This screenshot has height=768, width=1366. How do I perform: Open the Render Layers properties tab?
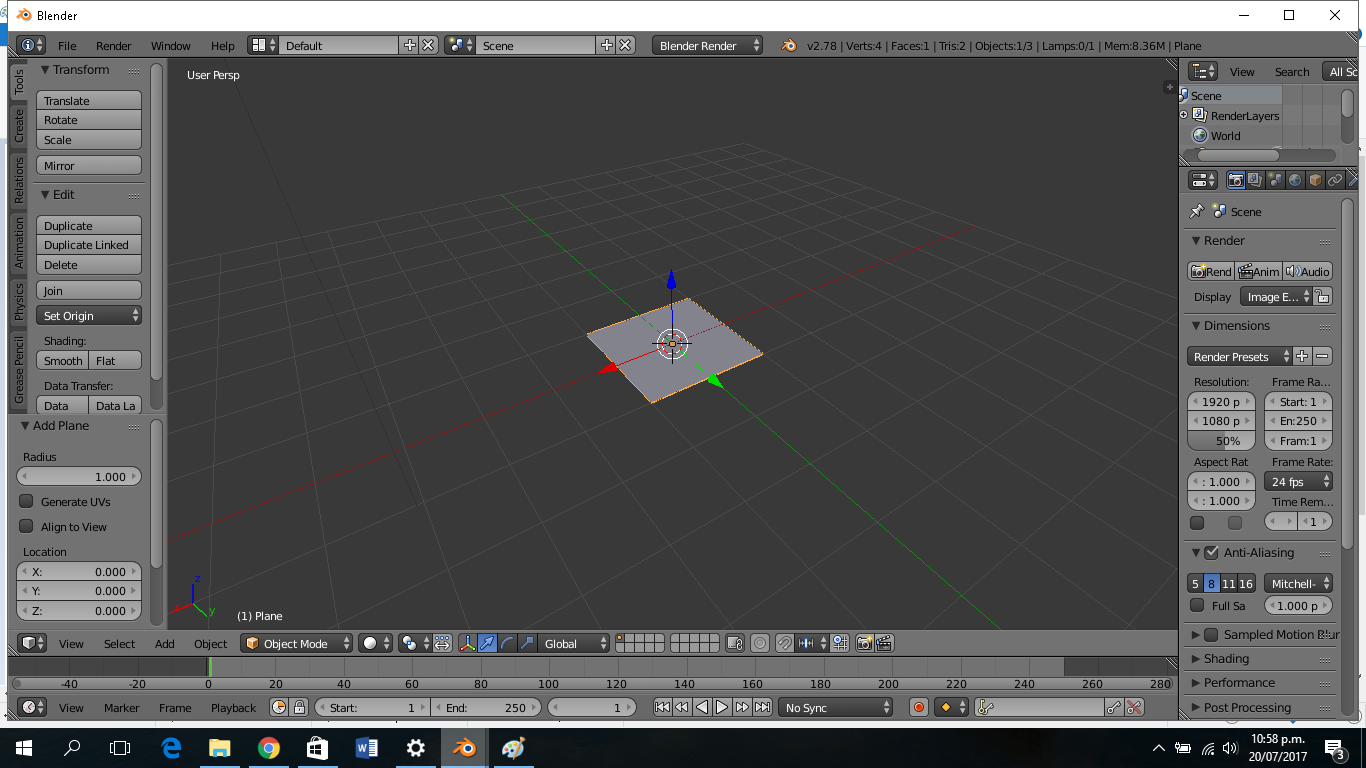[1255, 180]
